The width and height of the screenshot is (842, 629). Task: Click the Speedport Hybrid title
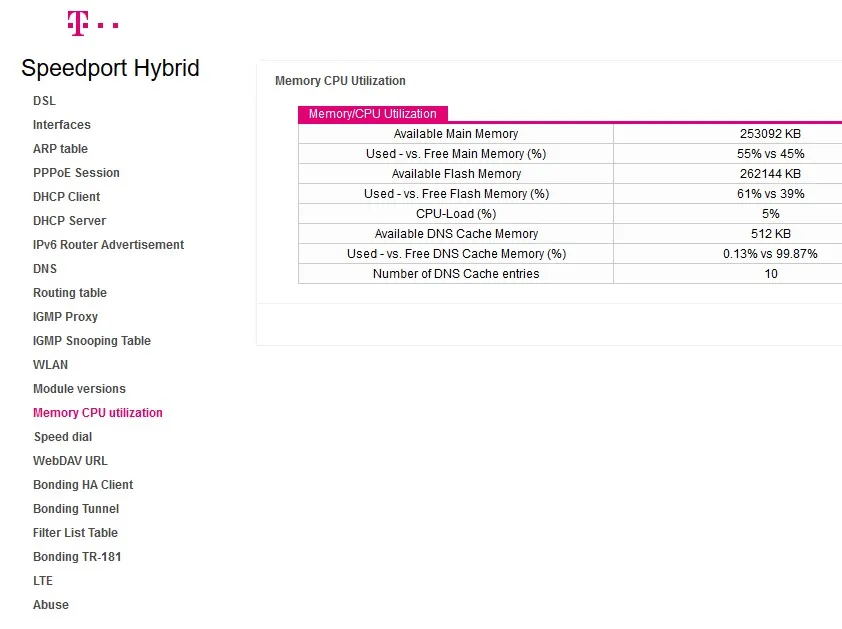click(111, 68)
